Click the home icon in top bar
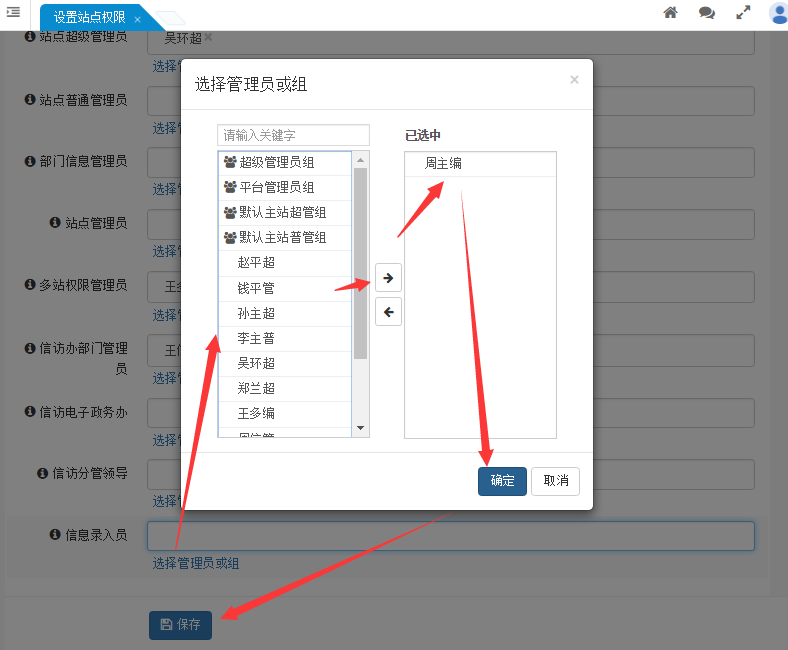This screenshot has width=788, height=650. click(x=671, y=13)
